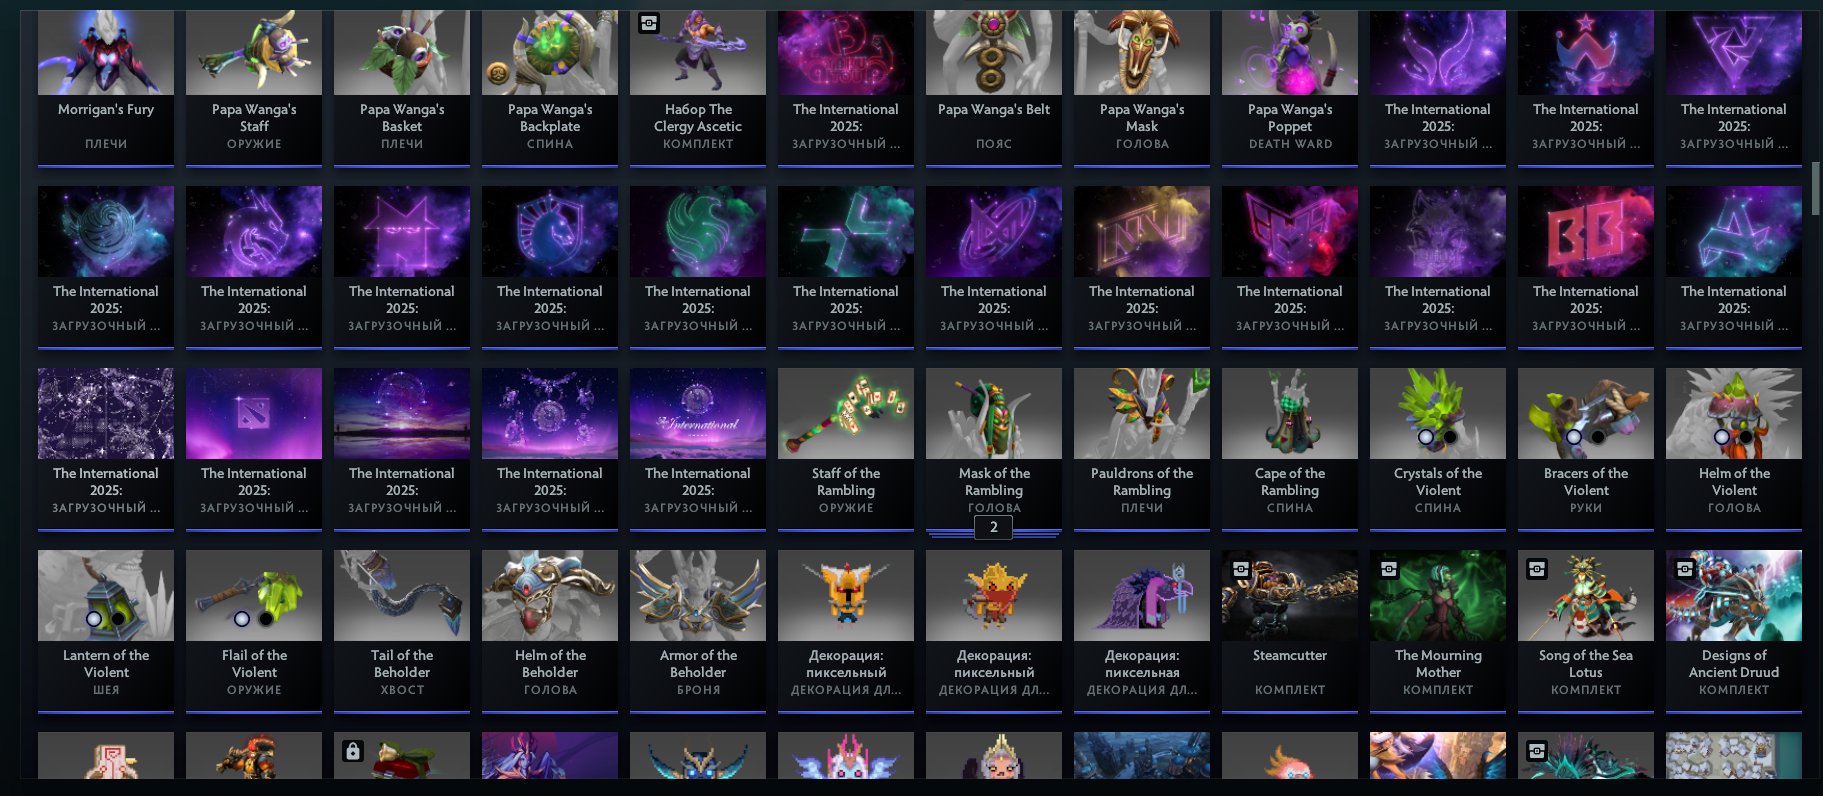Click the style circles on Lantern of the Violent
This screenshot has width=1823, height=796.
pos(106,619)
